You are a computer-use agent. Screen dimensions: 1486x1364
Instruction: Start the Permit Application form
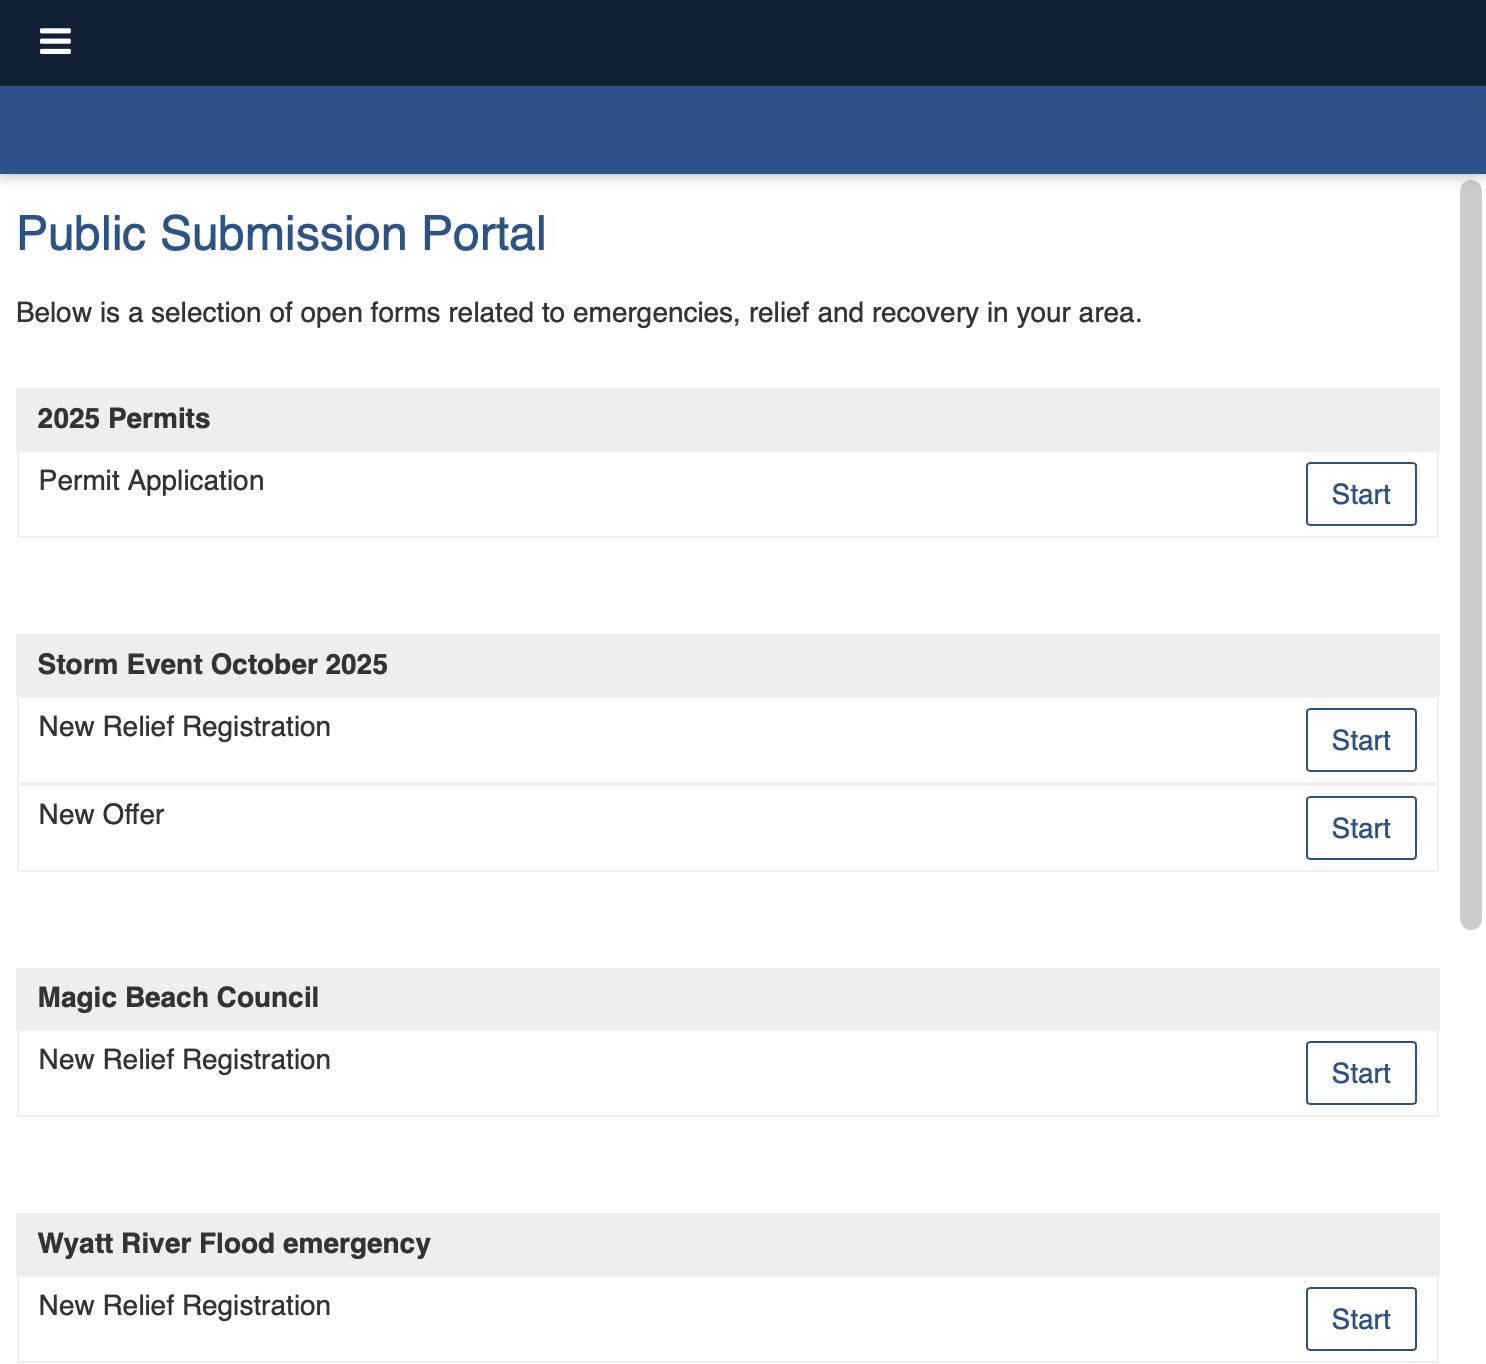[1360, 494]
